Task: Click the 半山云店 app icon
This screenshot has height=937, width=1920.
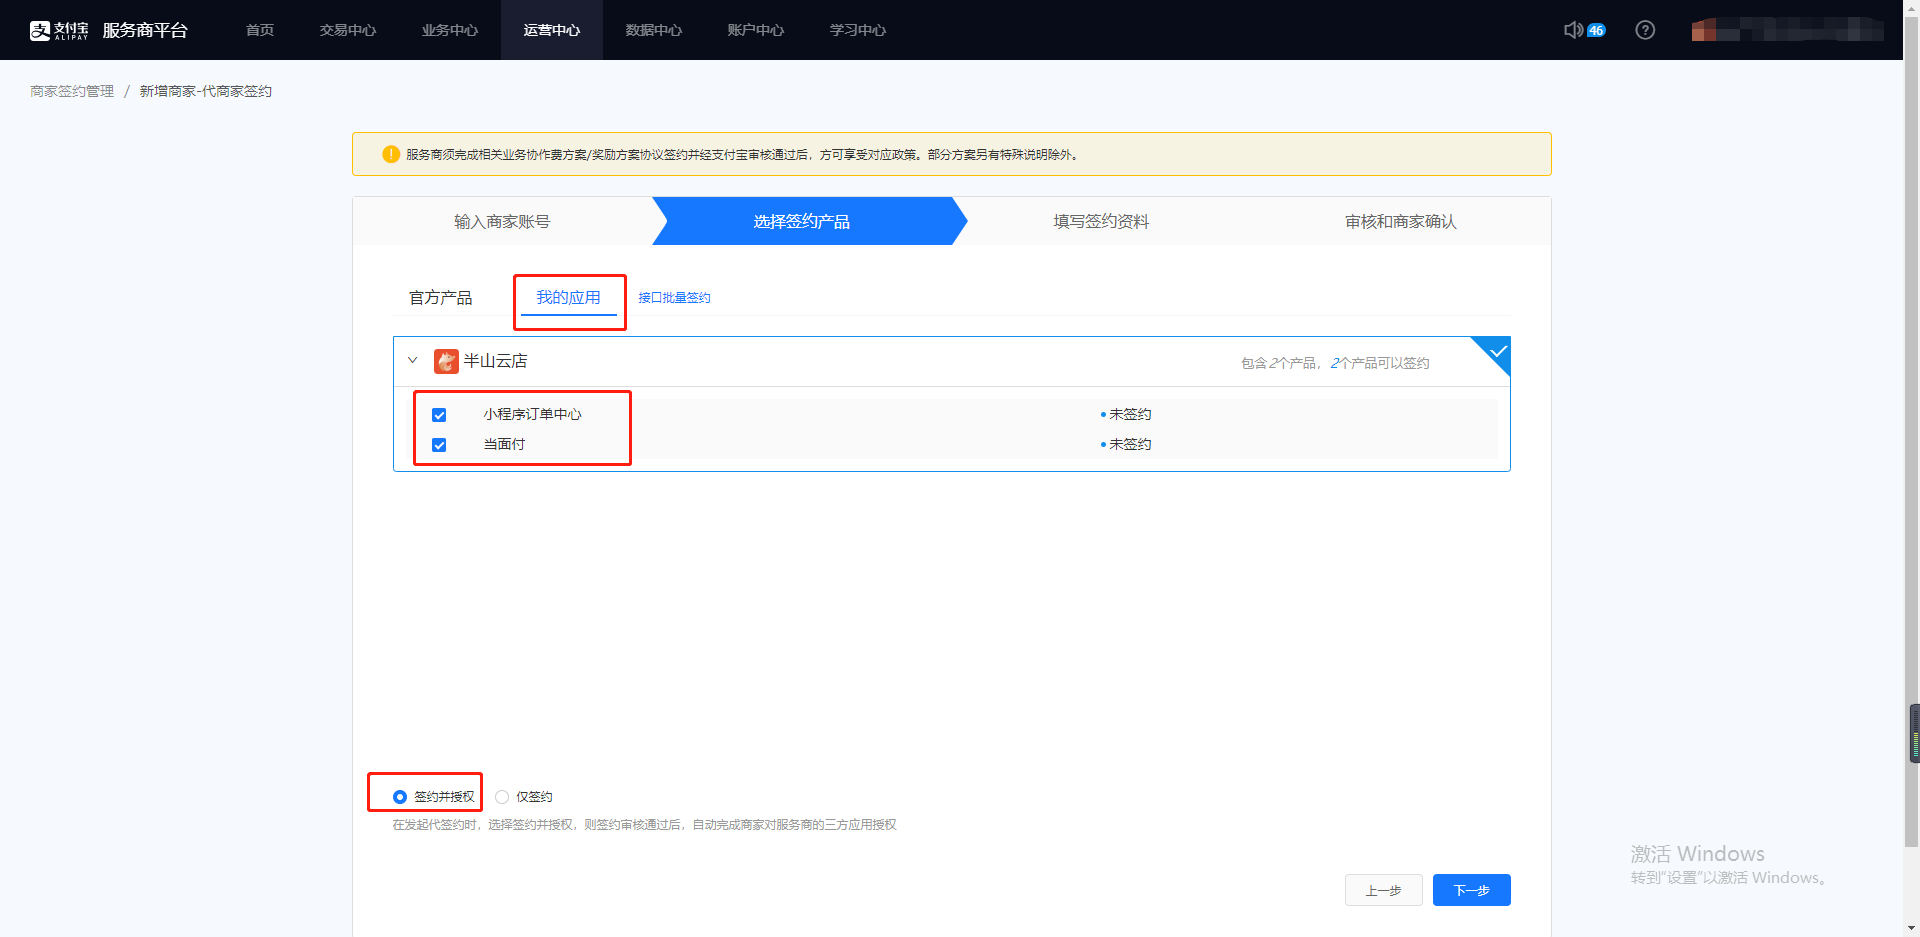Action: point(446,361)
